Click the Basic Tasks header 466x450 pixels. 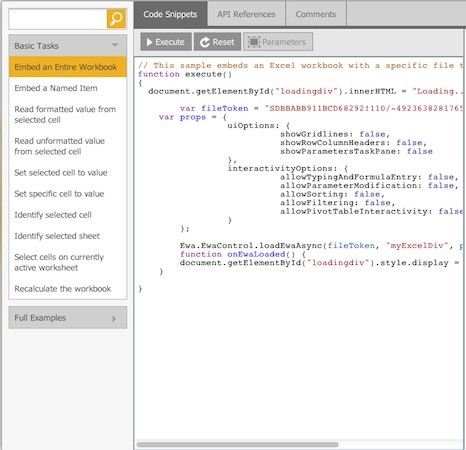[x=68, y=46]
